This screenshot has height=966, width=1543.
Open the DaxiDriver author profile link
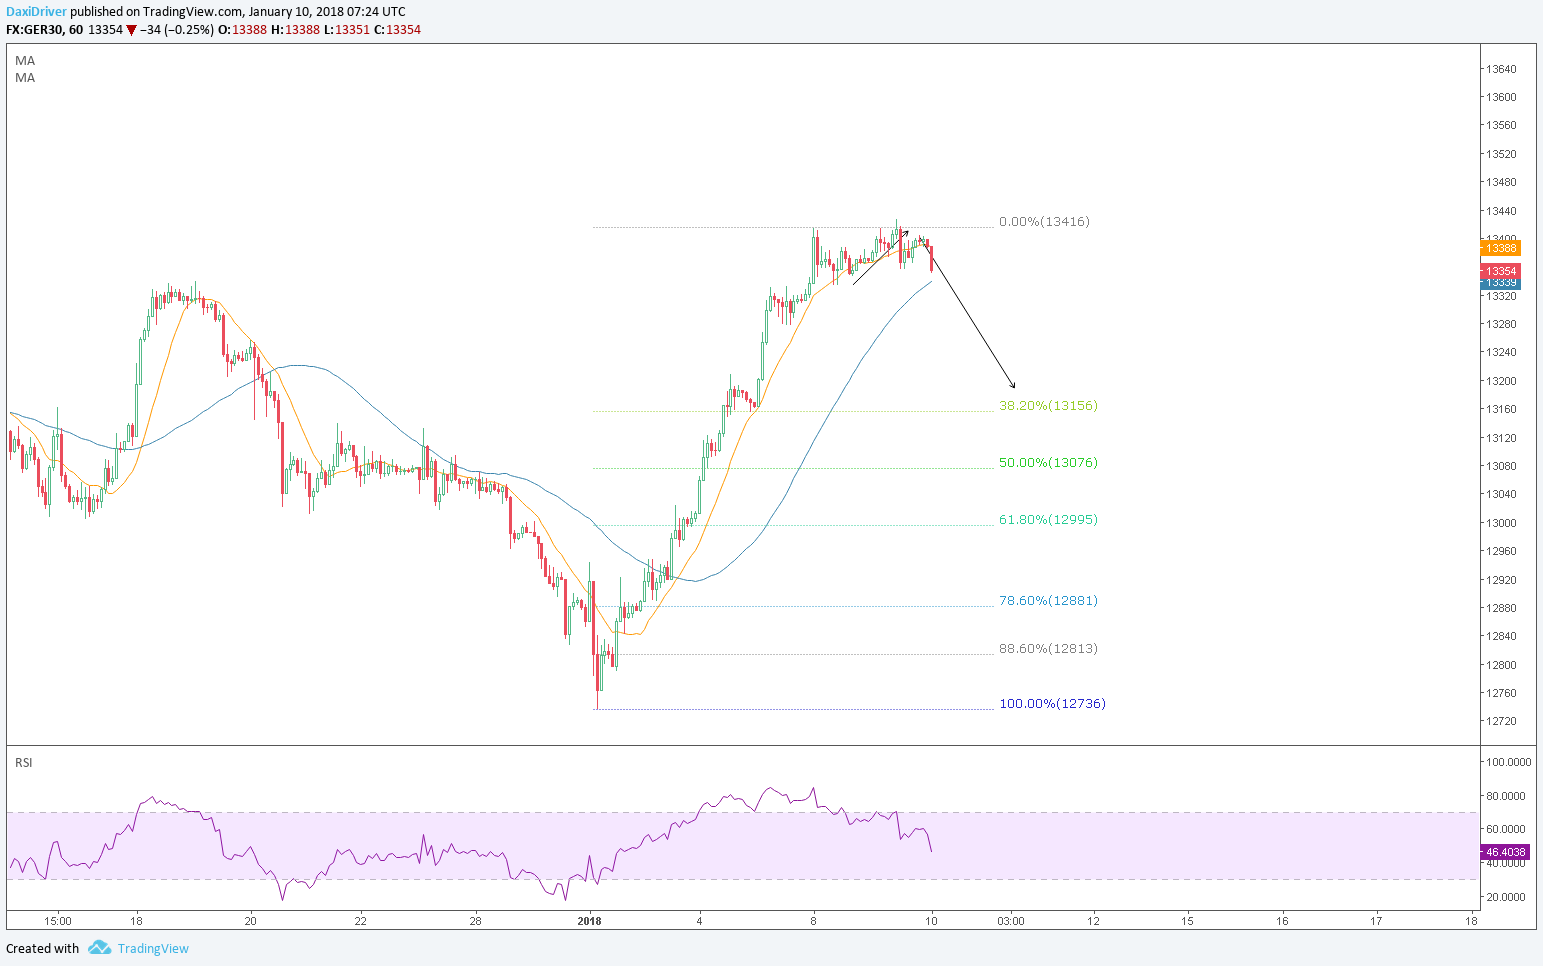[36, 12]
